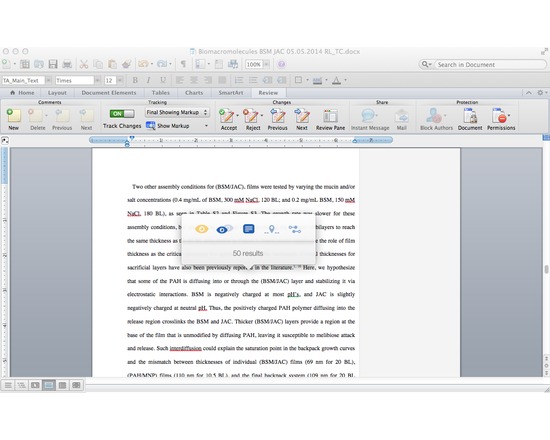The width and height of the screenshot is (550, 440).
Task: Open the font size 12 dropdown
Action: coord(120,80)
